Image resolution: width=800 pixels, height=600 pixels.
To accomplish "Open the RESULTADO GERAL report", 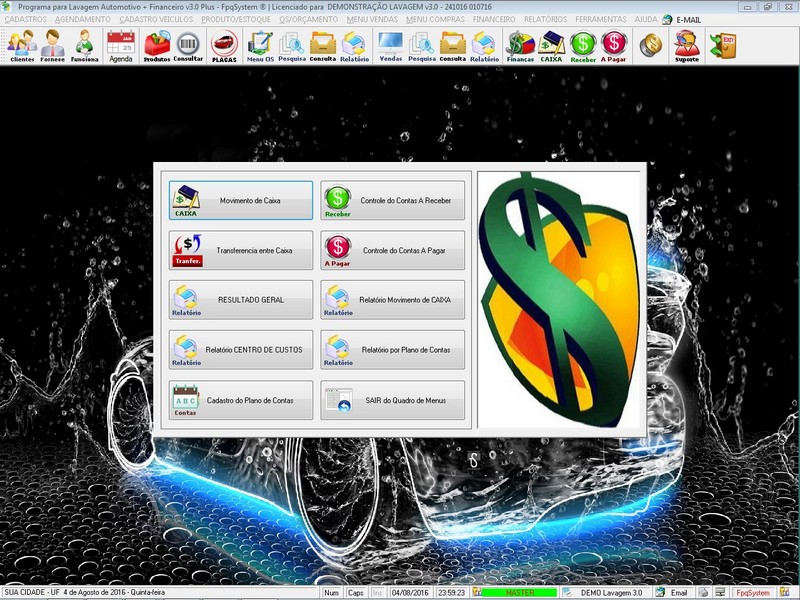I will [241, 300].
